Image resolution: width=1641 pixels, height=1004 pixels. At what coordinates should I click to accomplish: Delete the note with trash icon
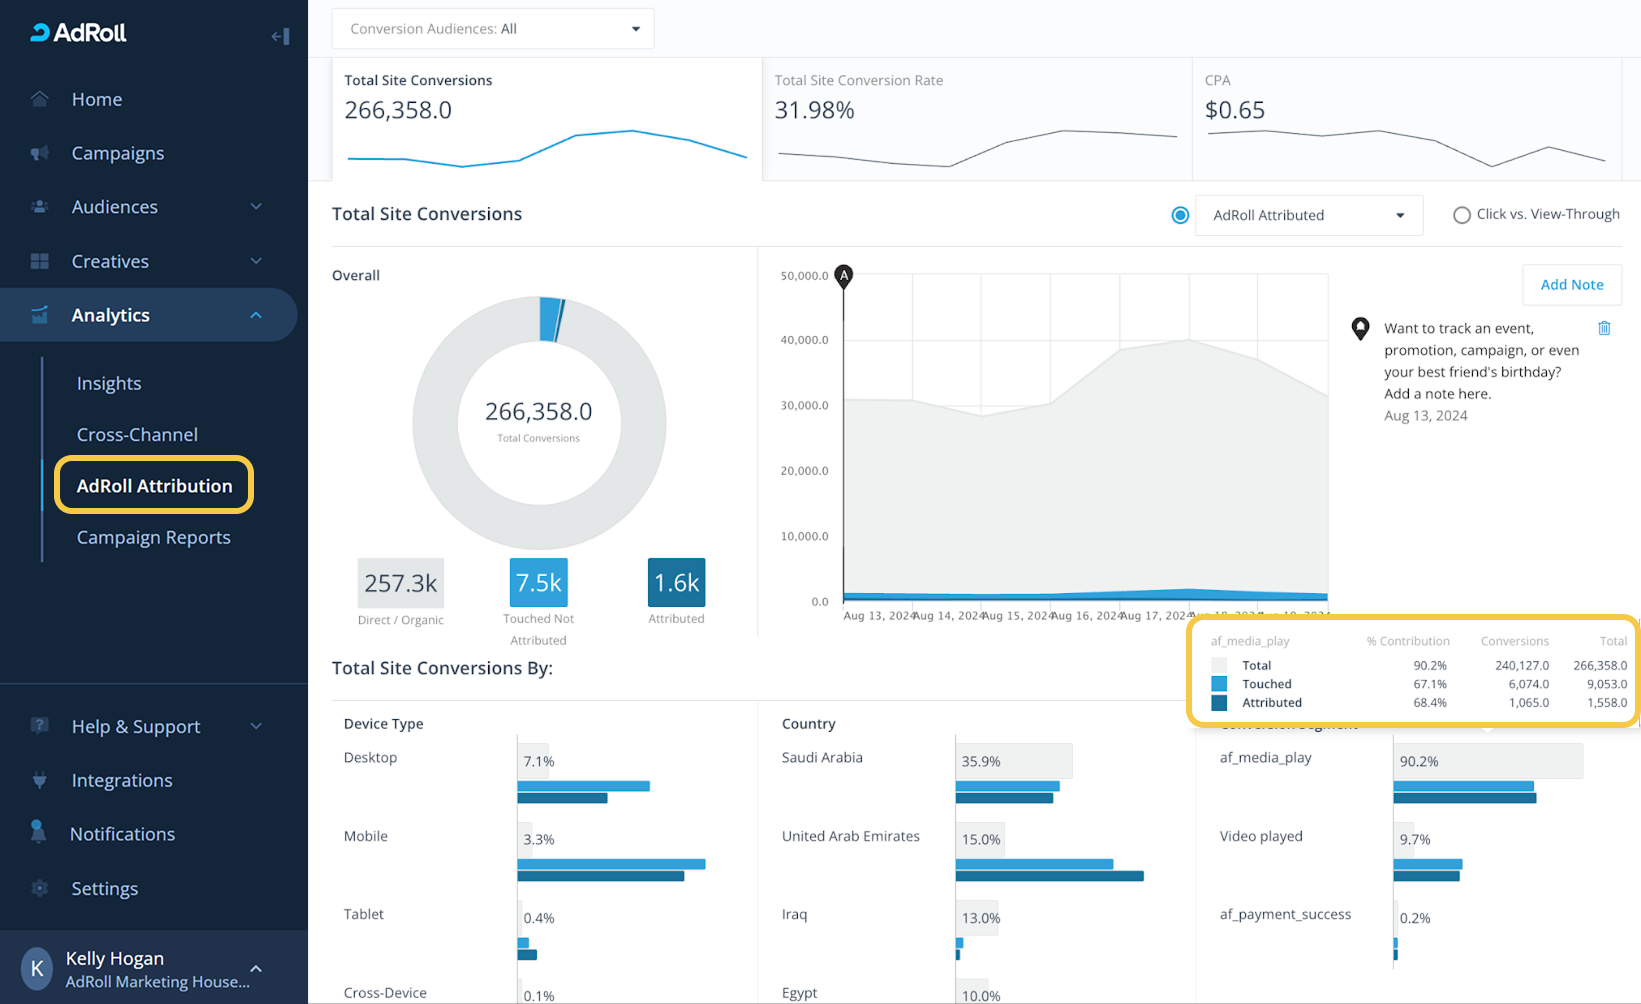pos(1604,328)
